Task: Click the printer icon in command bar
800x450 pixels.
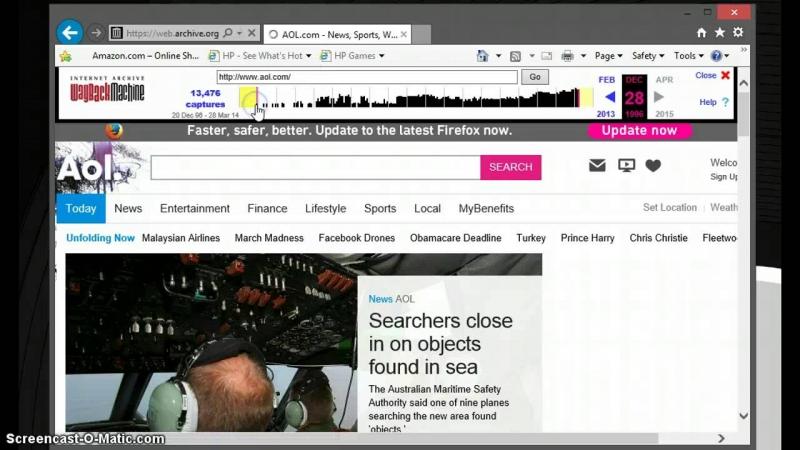Action: click(x=567, y=56)
